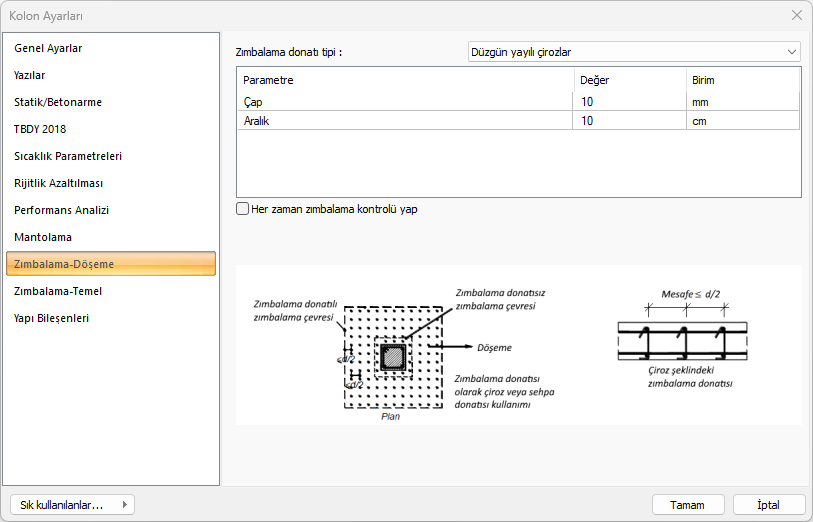Open the Sık kullanılanlar menu arrow
The height and width of the screenshot is (522, 813).
point(124,505)
